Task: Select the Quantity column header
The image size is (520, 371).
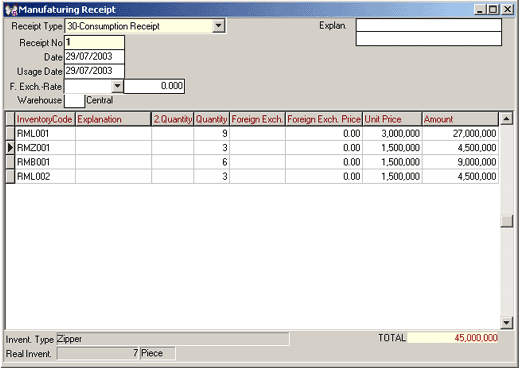Action: click(x=211, y=119)
